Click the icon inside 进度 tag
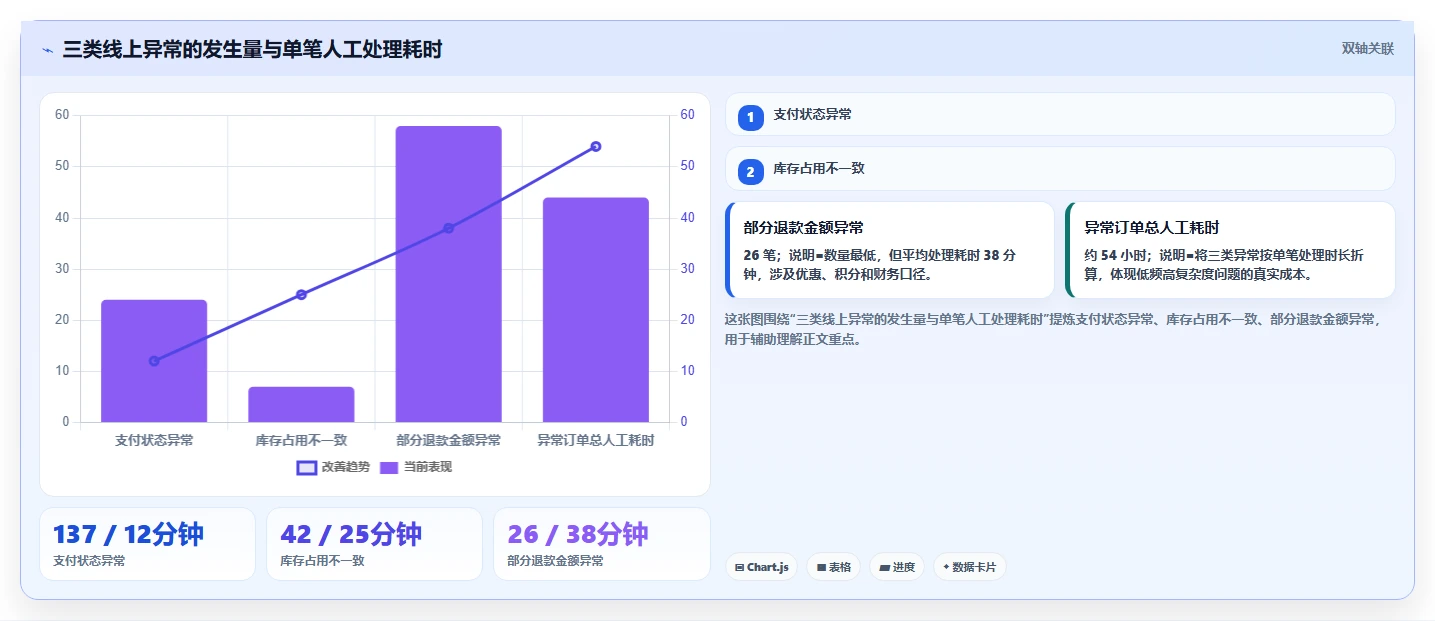The image size is (1435, 621). [884, 567]
